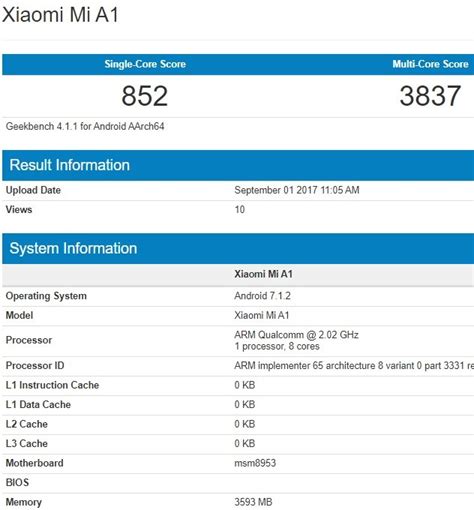Image resolution: width=474 pixels, height=510 pixels.
Task: Select the L2 Cache 0 KB value
Action: coord(245,424)
